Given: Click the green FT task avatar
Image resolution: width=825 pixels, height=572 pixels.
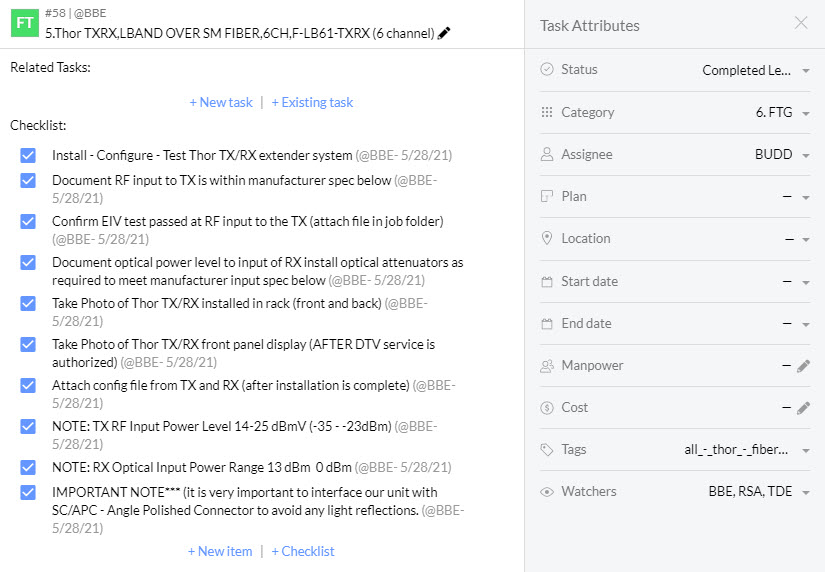Looking at the screenshot, I should (24, 23).
